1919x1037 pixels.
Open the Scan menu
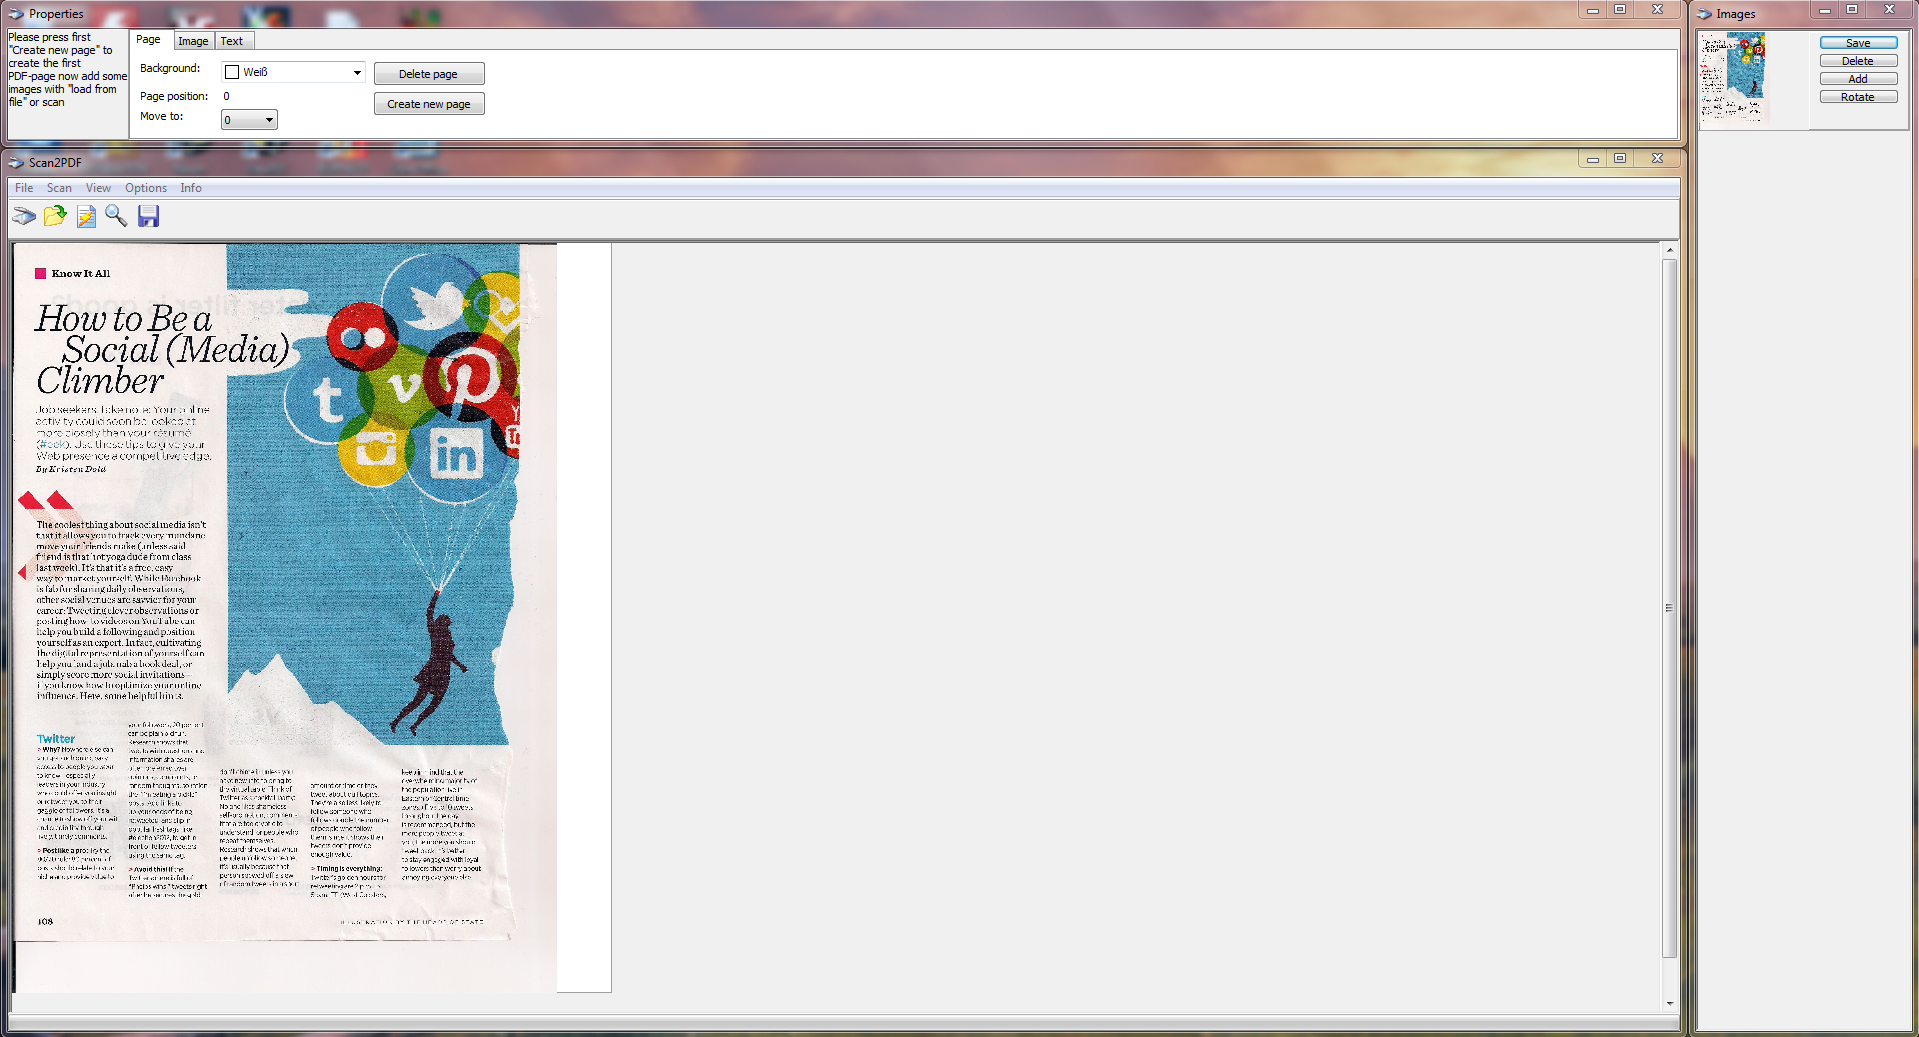pos(59,188)
